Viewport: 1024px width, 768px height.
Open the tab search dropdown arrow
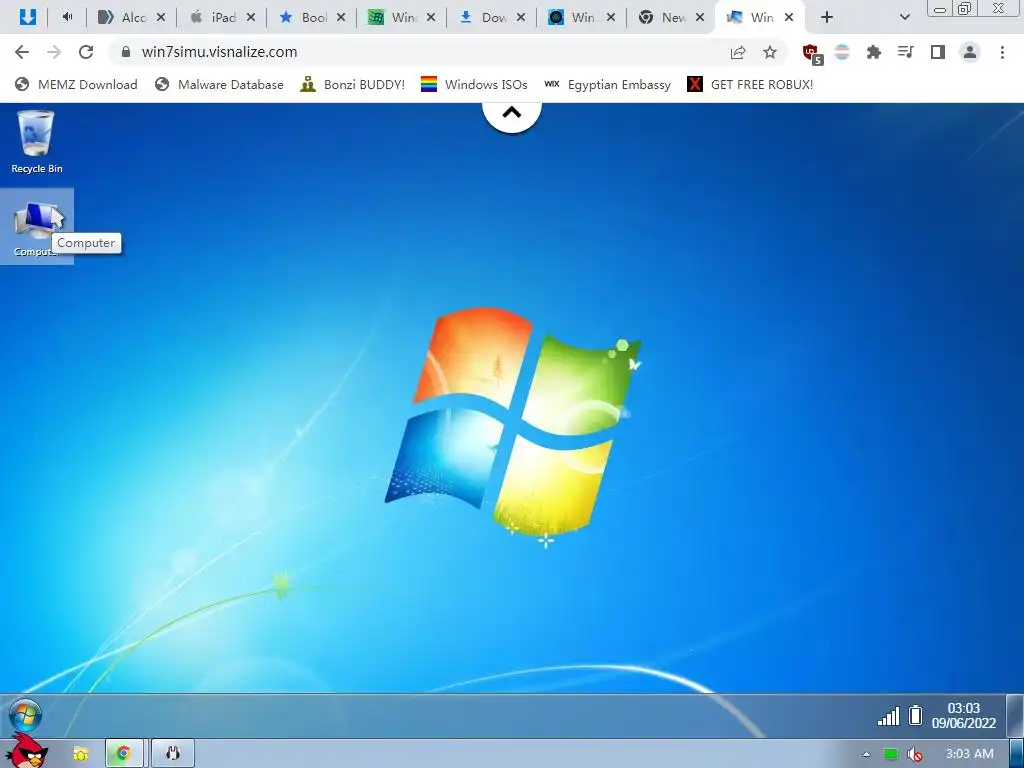(x=904, y=18)
